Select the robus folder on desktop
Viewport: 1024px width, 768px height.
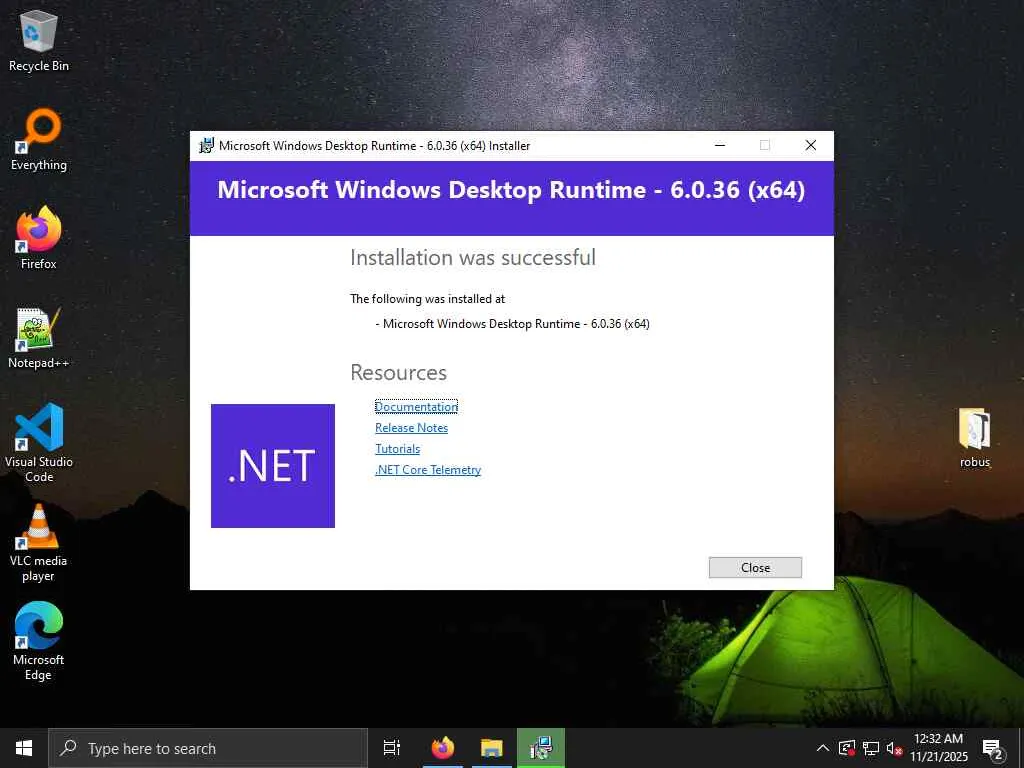(x=974, y=438)
